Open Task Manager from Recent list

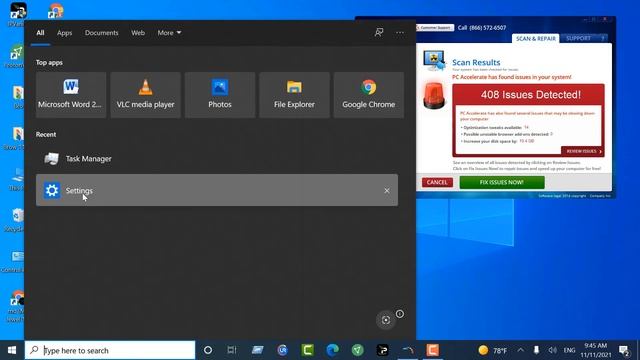coord(217,159)
